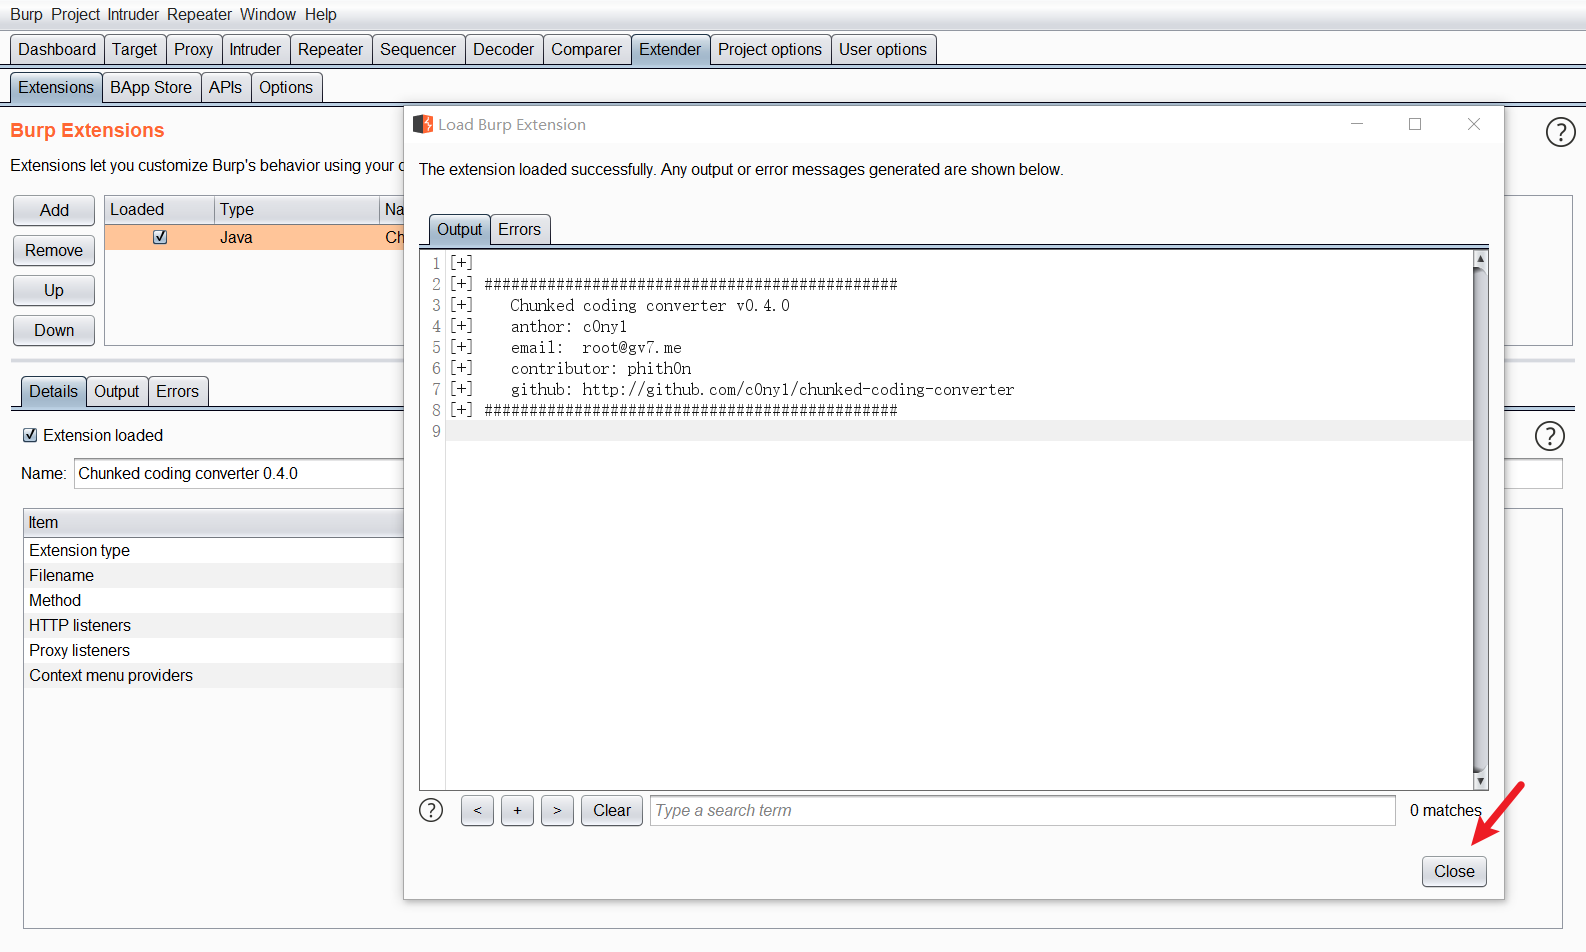The height and width of the screenshot is (952, 1586).
Task: Open the Intruder menu in menu bar
Action: coord(133,14)
